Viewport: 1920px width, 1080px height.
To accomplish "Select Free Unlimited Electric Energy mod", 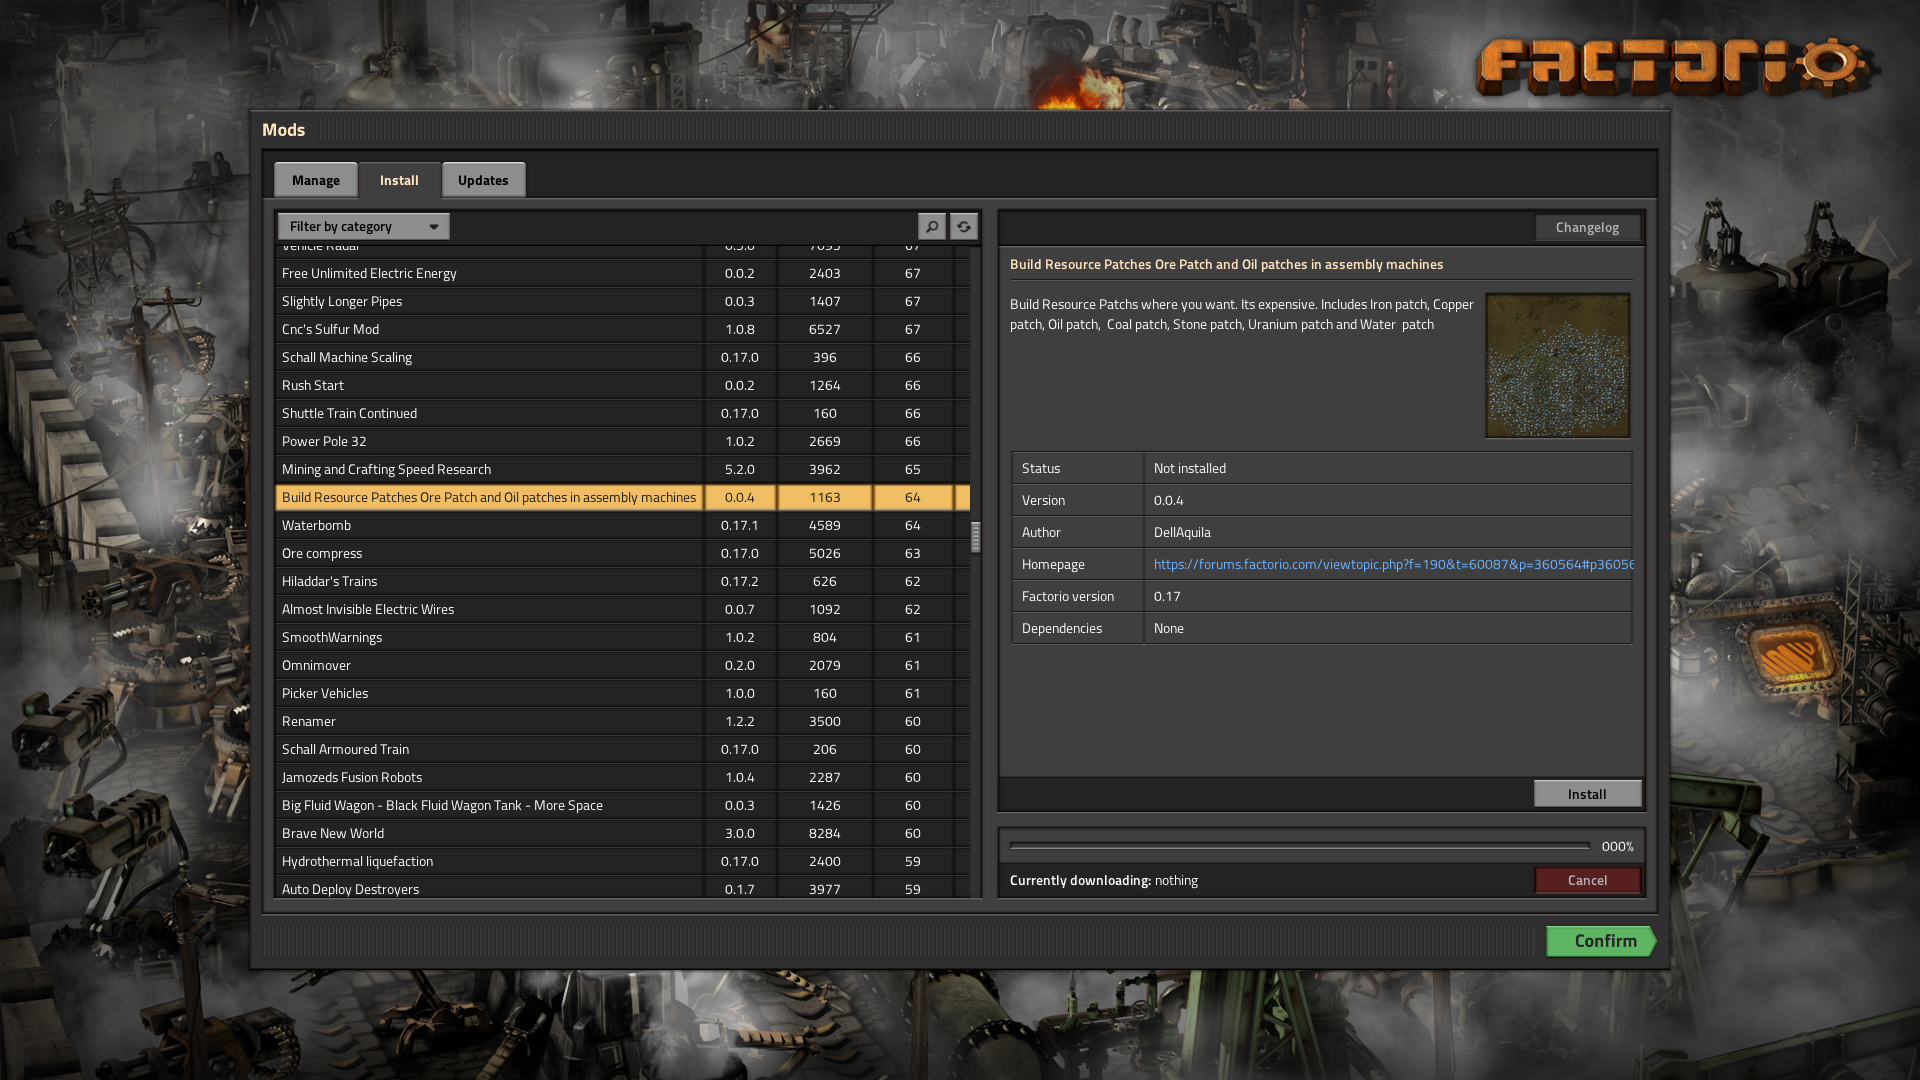I will (622, 273).
